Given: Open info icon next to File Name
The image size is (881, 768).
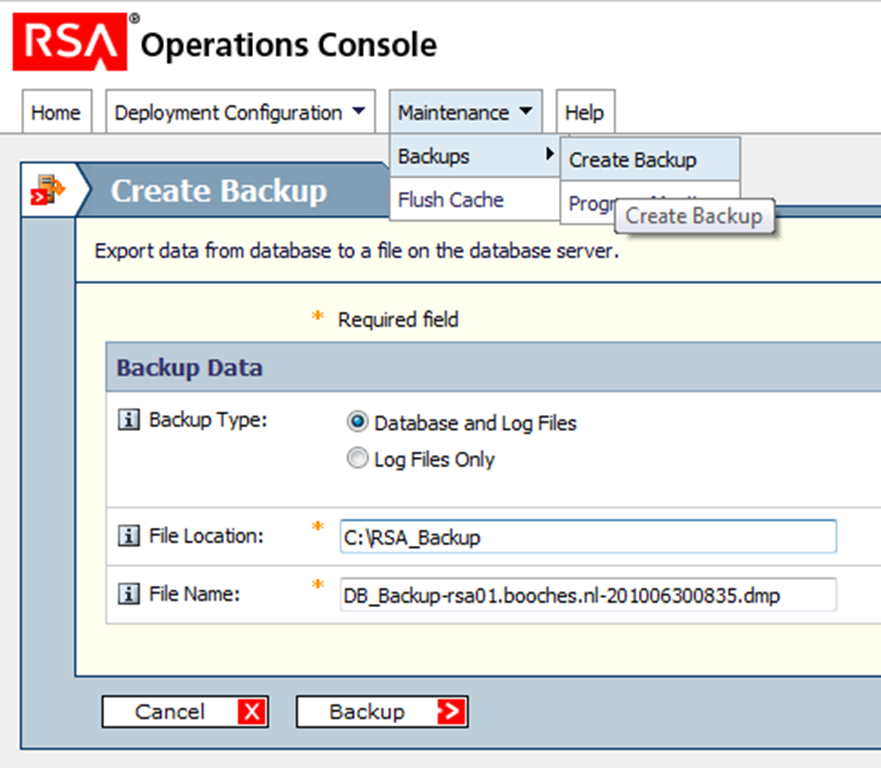Looking at the screenshot, I should pyautogui.click(x=128, y=594).
